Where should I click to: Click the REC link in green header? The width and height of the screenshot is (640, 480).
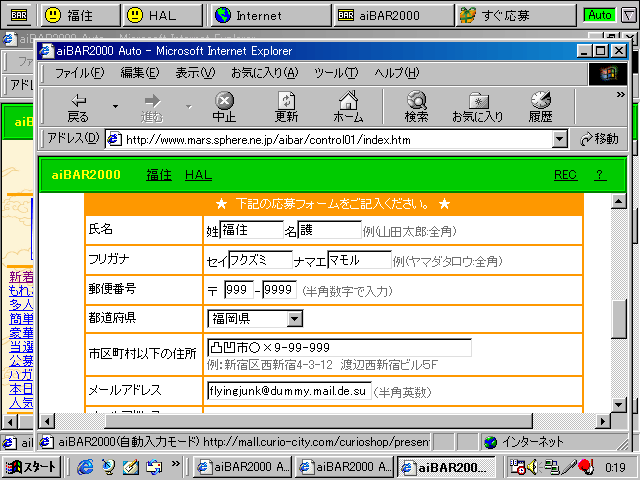(x=565, y=175)
